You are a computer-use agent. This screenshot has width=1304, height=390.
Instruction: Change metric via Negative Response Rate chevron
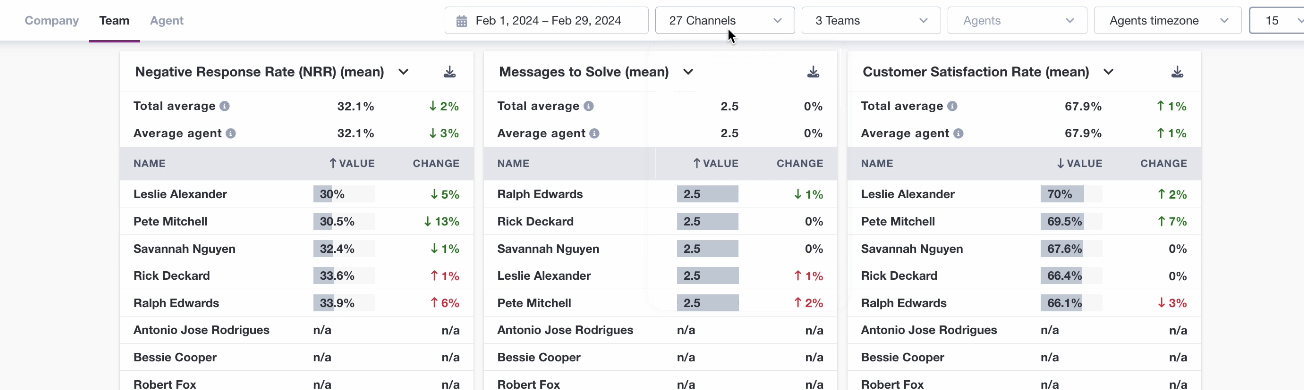click(403, 72)
